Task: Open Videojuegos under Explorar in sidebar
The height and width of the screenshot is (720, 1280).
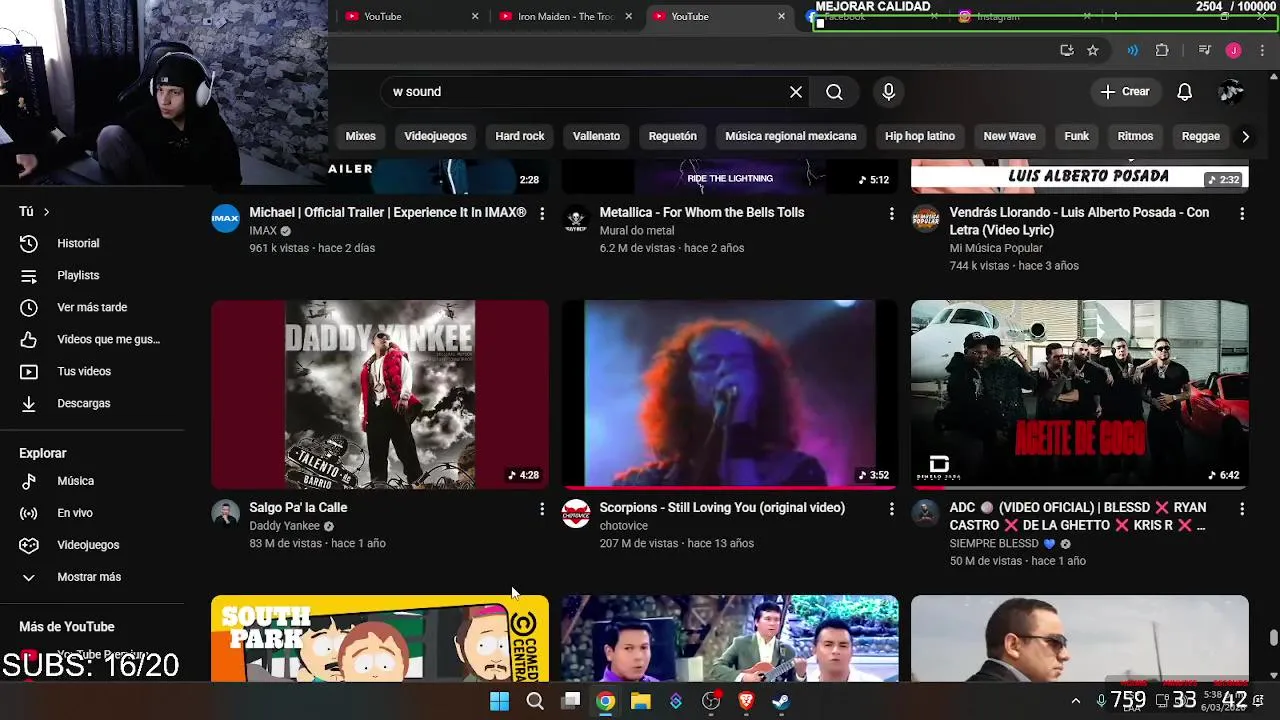Action: (x=92, y=545)
